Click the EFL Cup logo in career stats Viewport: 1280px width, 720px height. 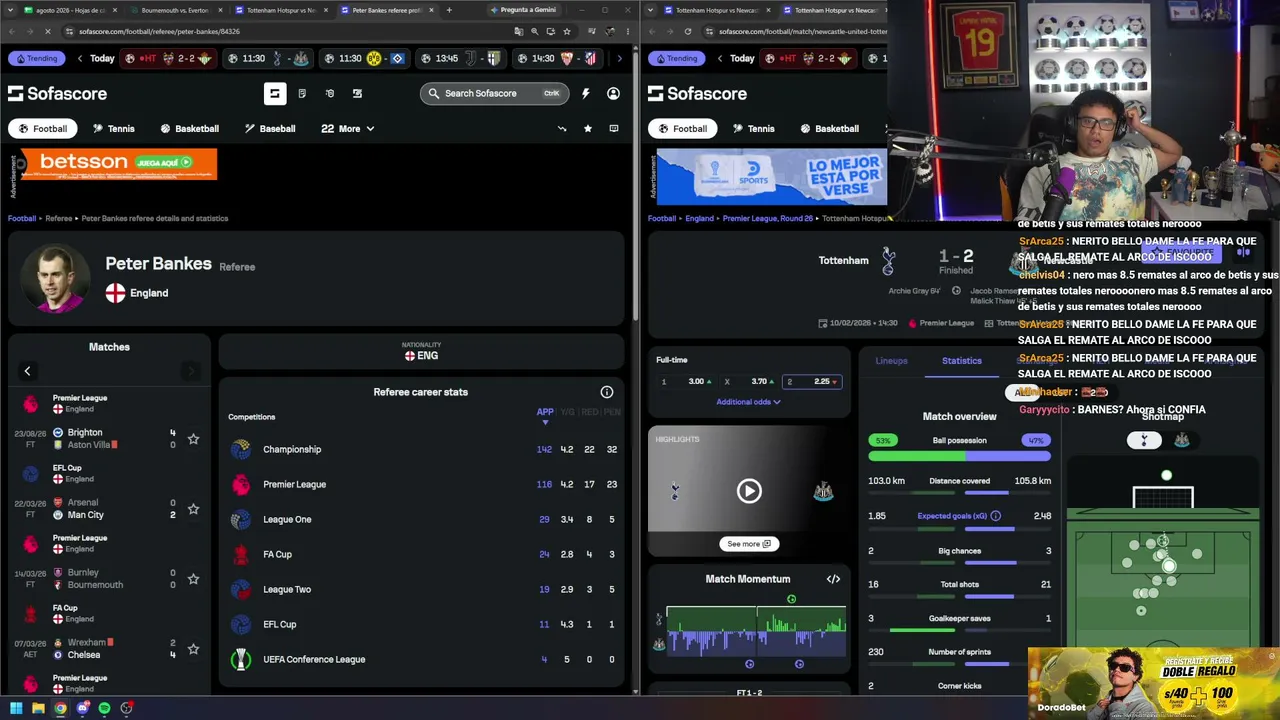pos(241,624)
